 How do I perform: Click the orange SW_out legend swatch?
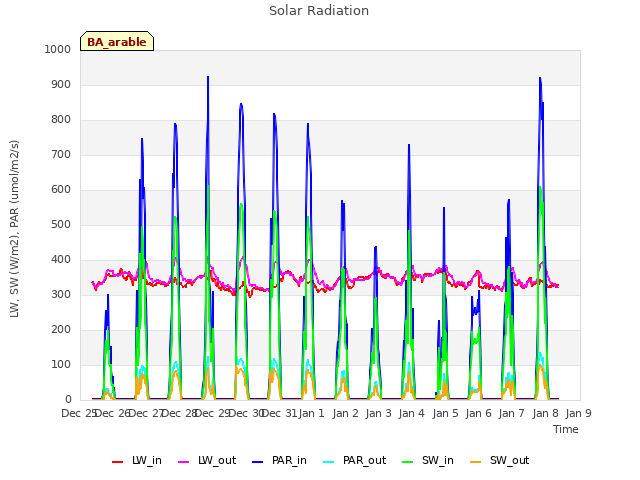(476, 462)
